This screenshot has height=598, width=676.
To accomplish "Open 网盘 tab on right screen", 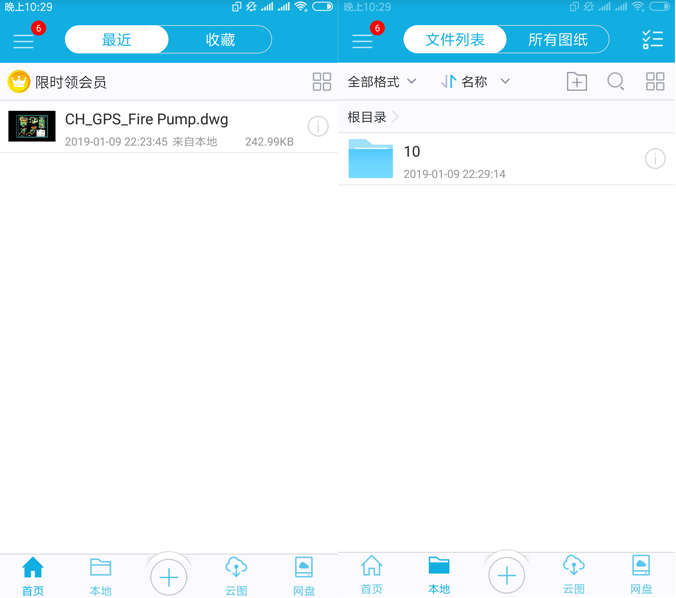I will pos(641,575).
